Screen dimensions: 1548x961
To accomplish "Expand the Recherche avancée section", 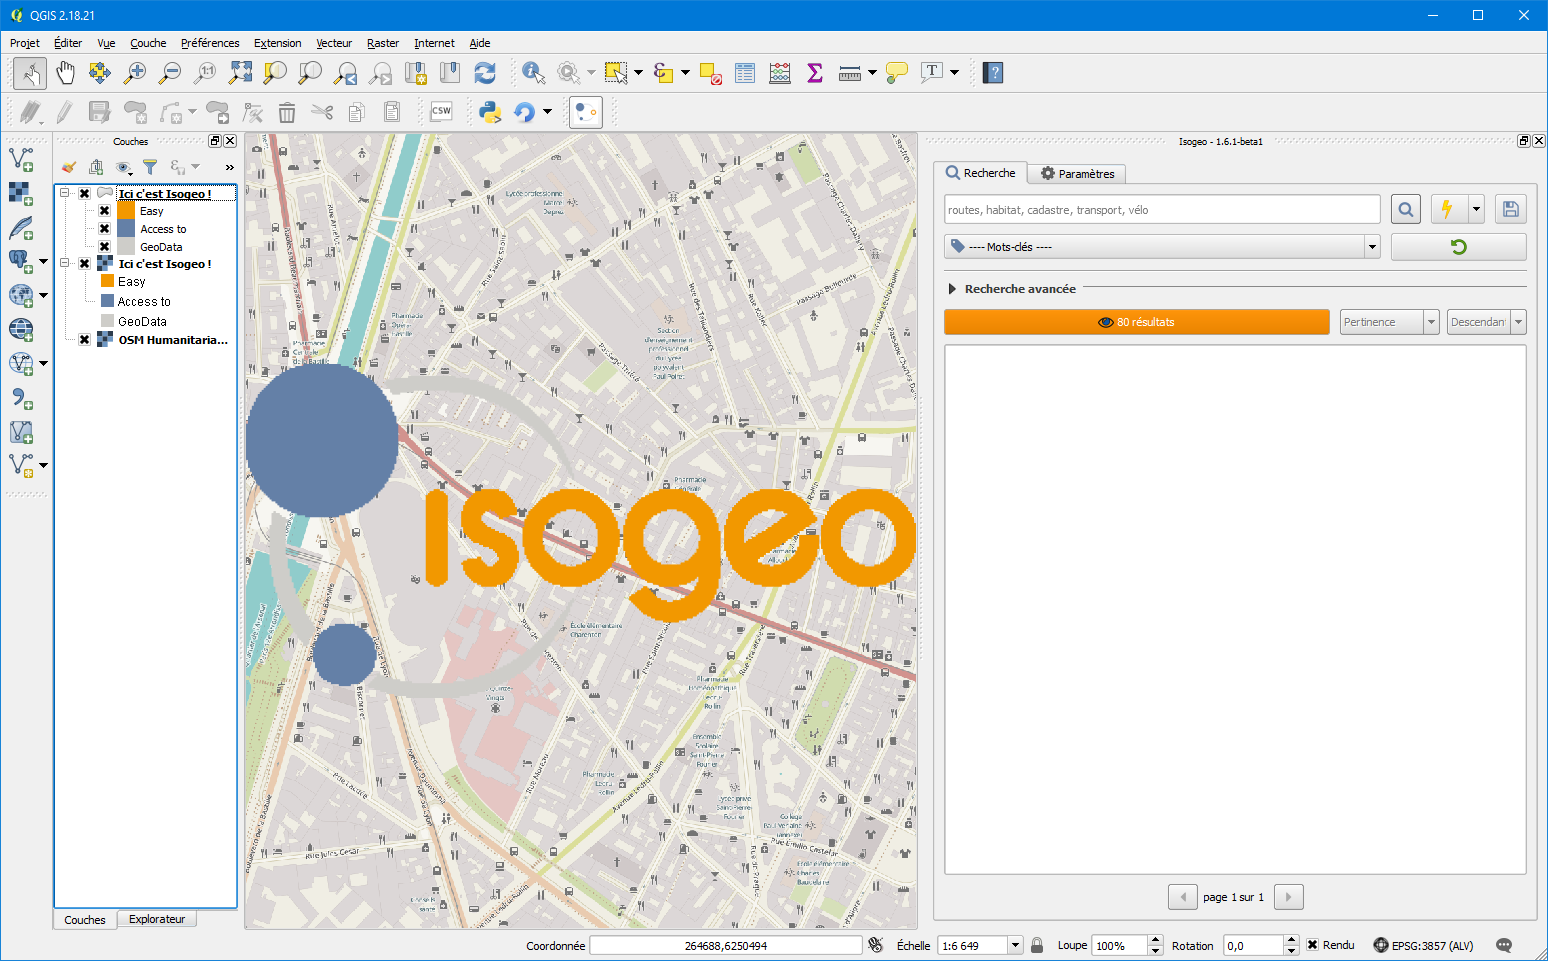I will point(952,289).
